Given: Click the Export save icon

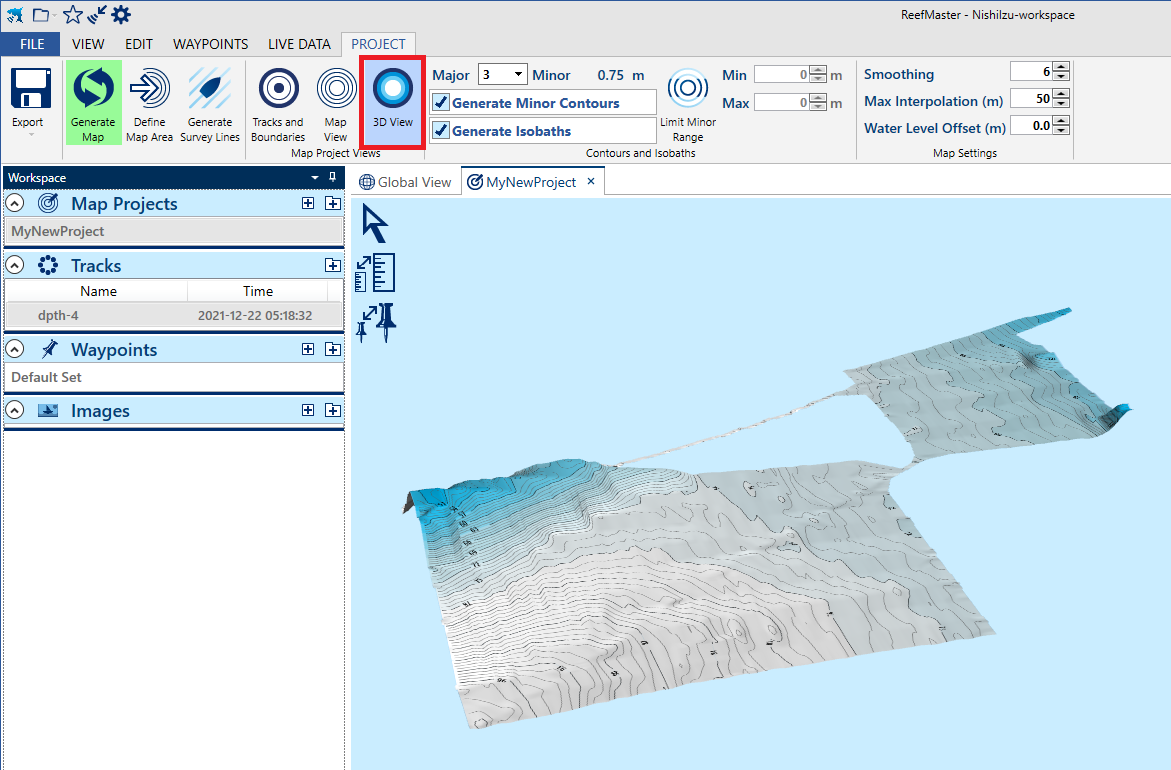Looking at the screenshot, I should click(x=30, y=90).
